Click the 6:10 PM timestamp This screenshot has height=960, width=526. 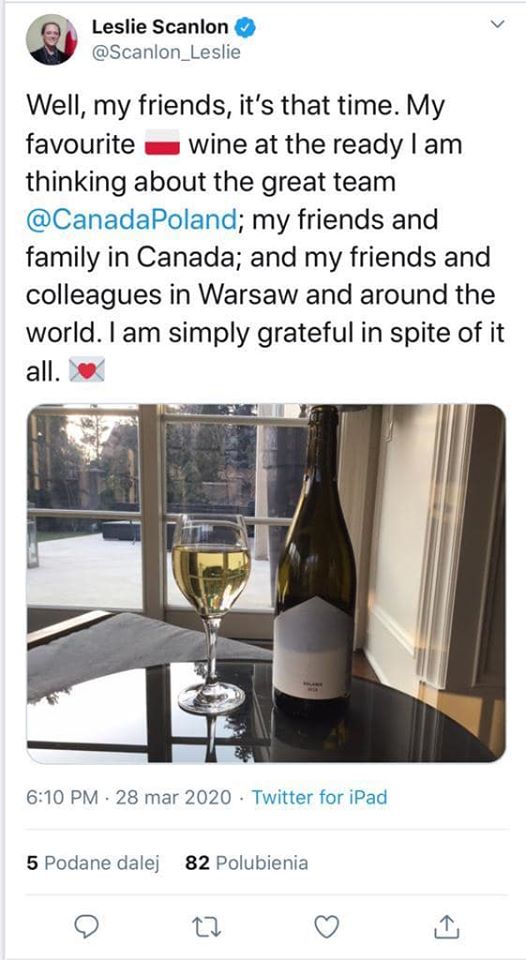click(x=63, y=797)
